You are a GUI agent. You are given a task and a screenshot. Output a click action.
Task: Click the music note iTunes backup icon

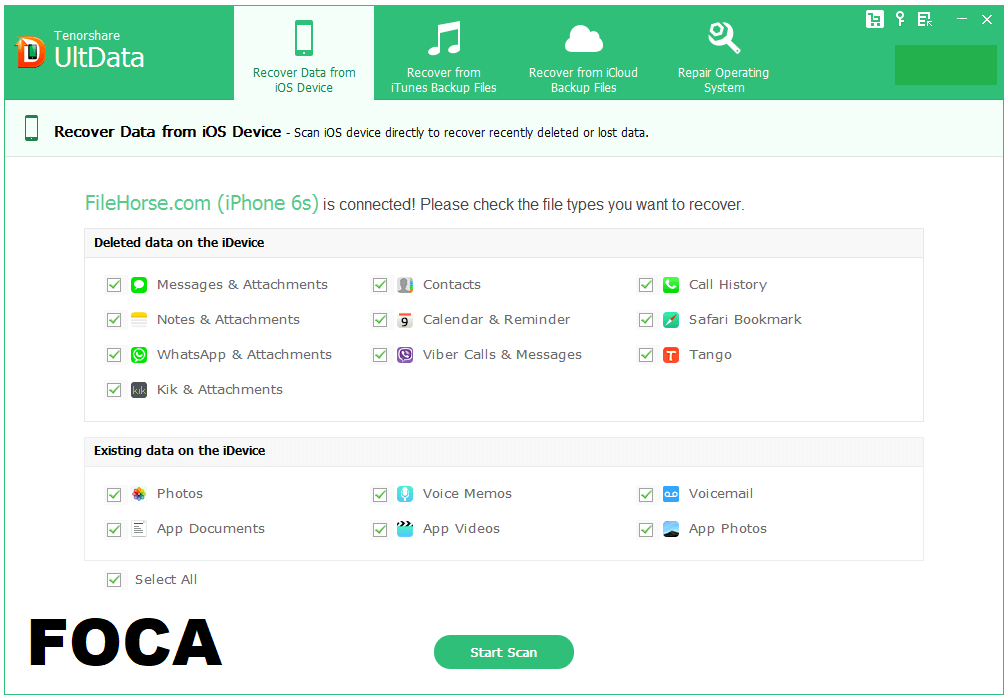(444, 38)
